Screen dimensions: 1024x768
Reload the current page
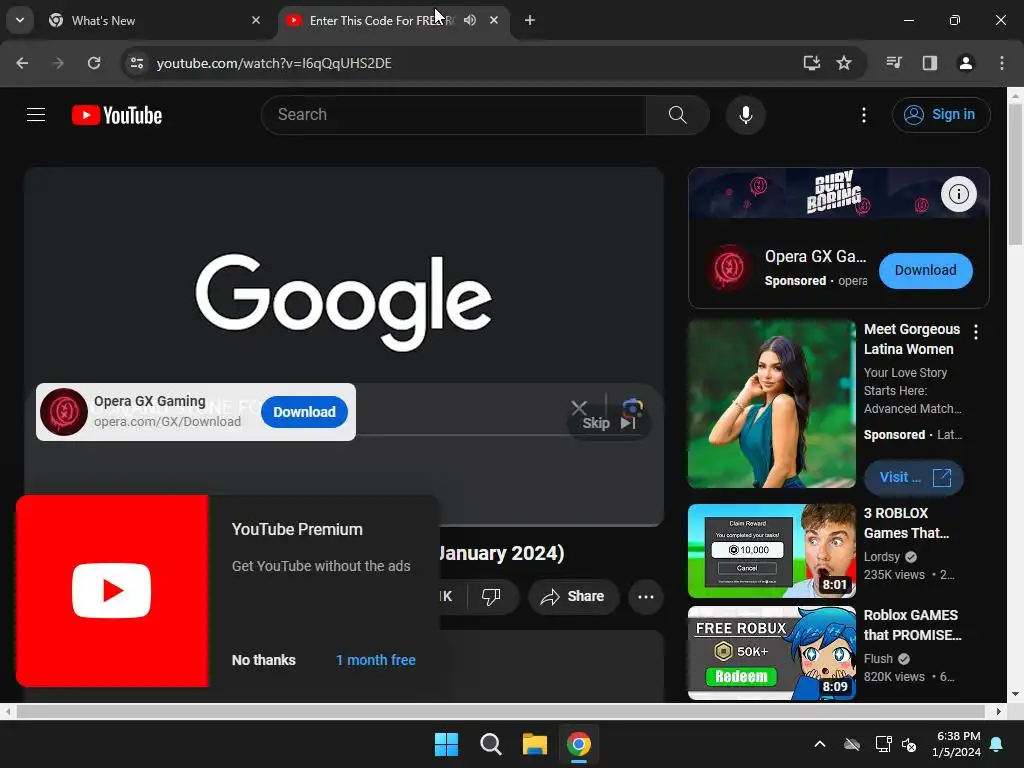point(94,63)
